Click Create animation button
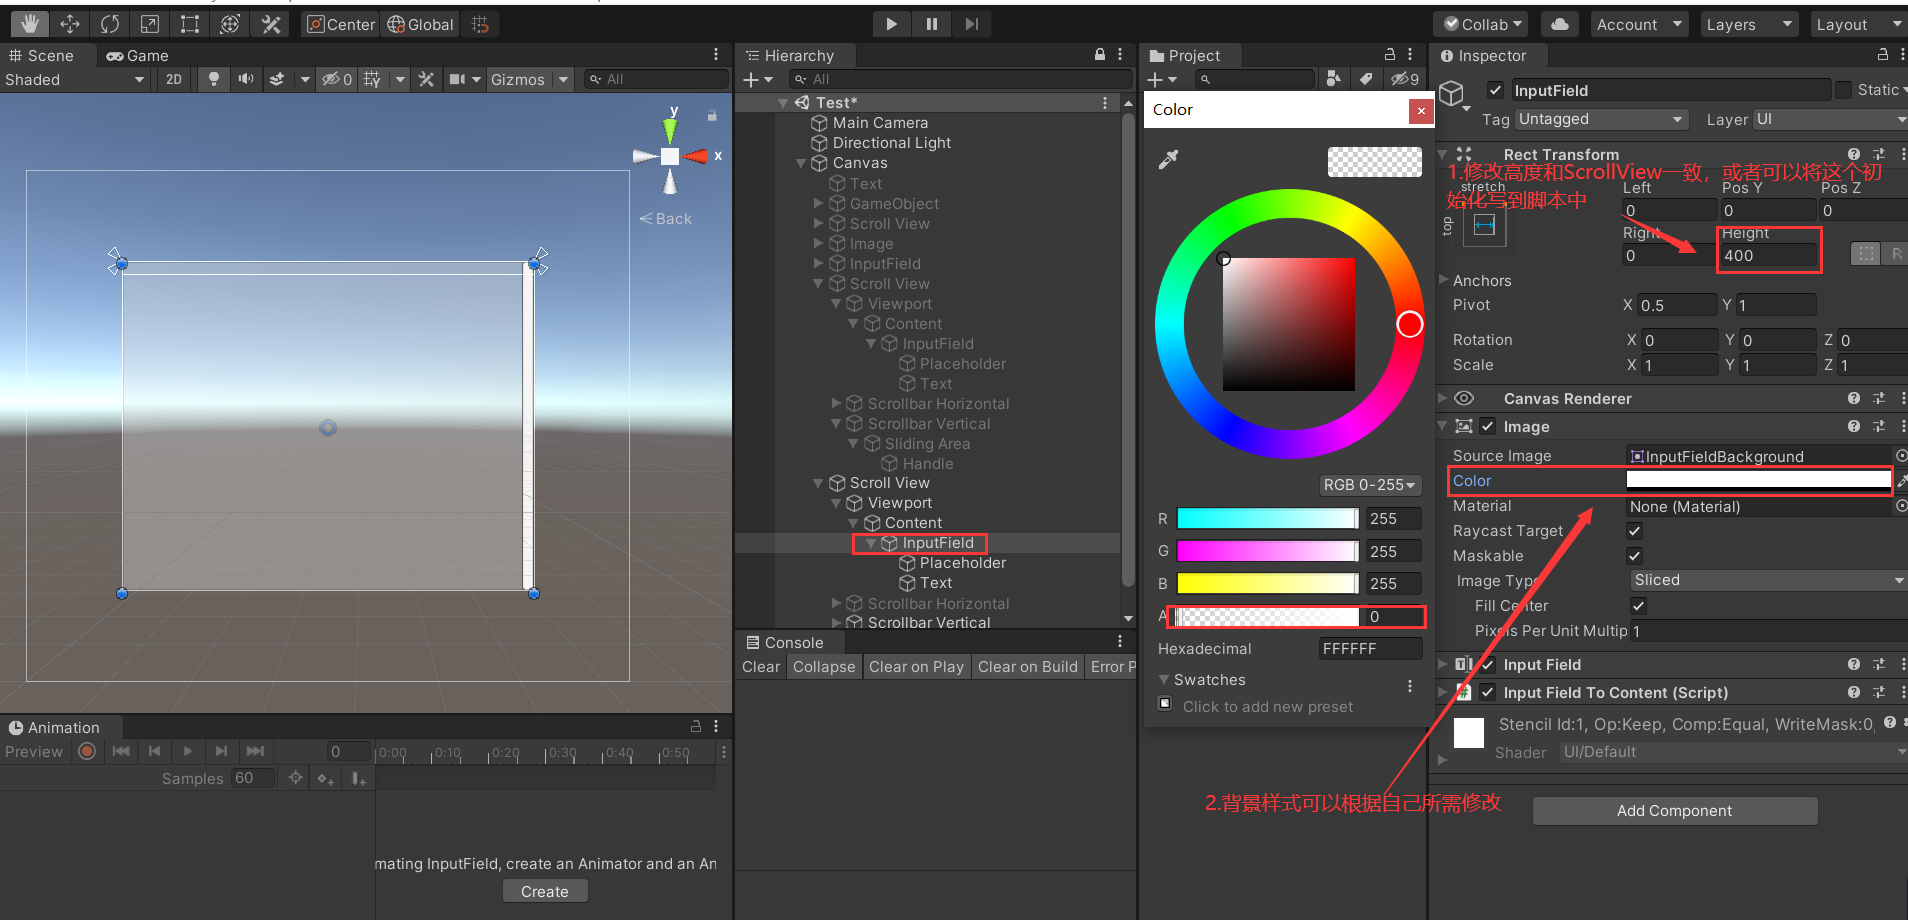Screen dimensions: 1908x920 click(544, 891)
